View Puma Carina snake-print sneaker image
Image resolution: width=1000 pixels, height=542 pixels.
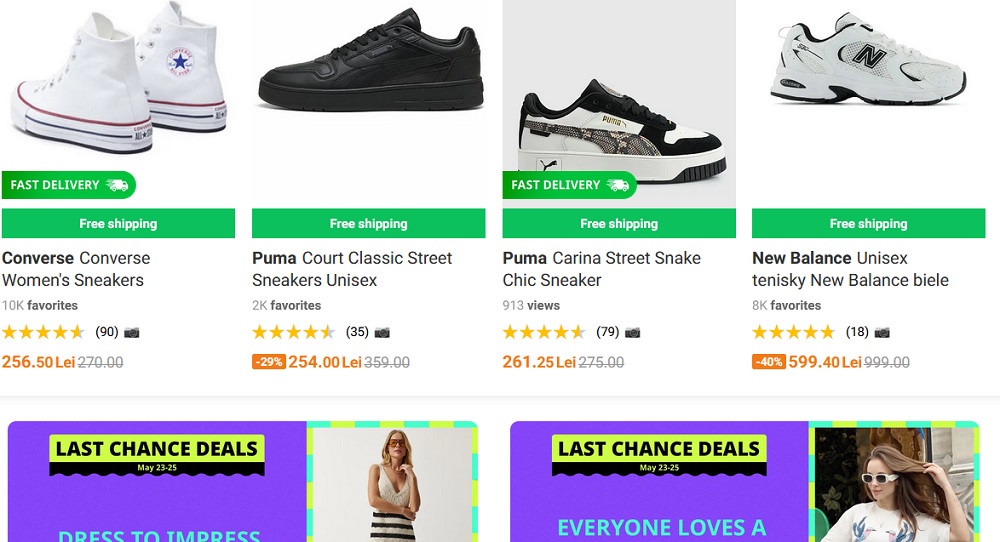tap(620, 130)
